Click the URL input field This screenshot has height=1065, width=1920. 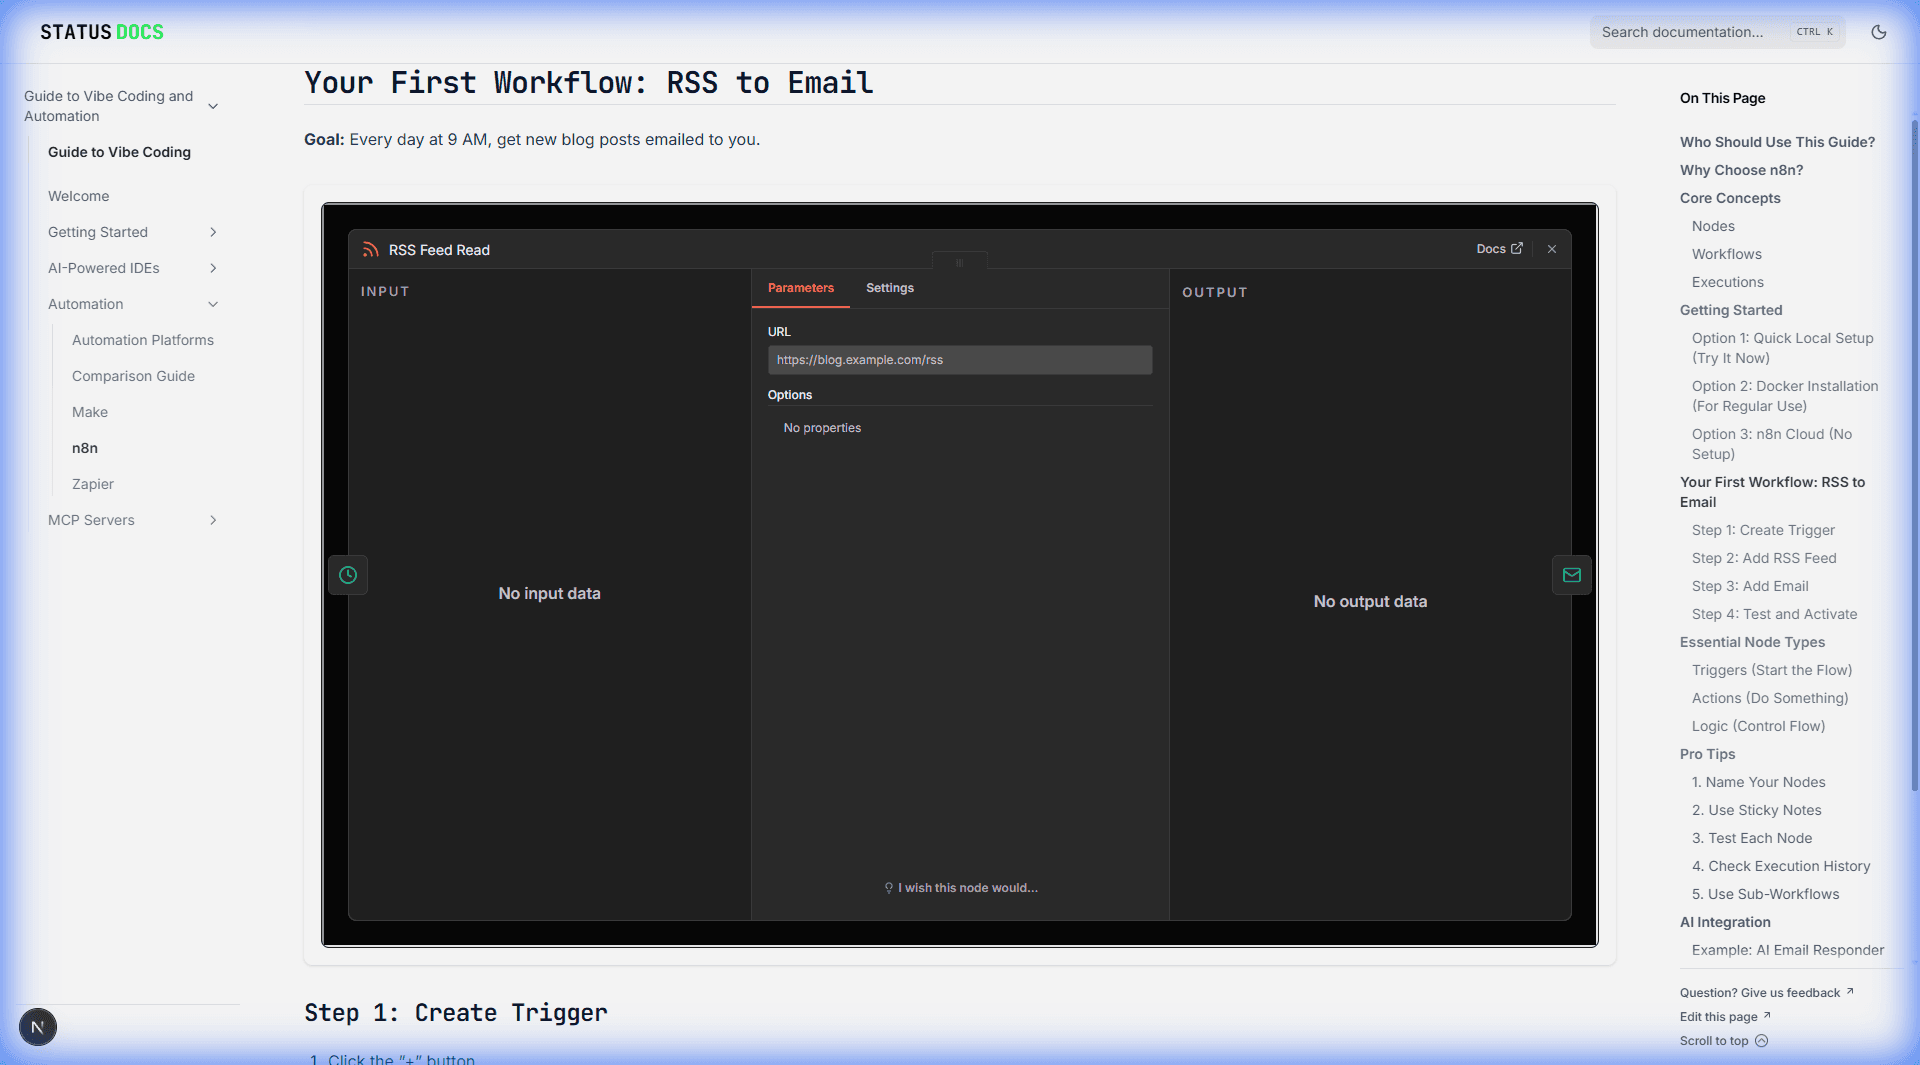[x=958, y=360]
